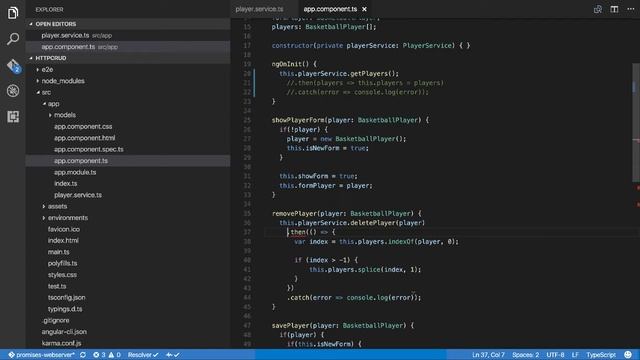
Task: Click the underlined then on line 37
Action: 298,232
